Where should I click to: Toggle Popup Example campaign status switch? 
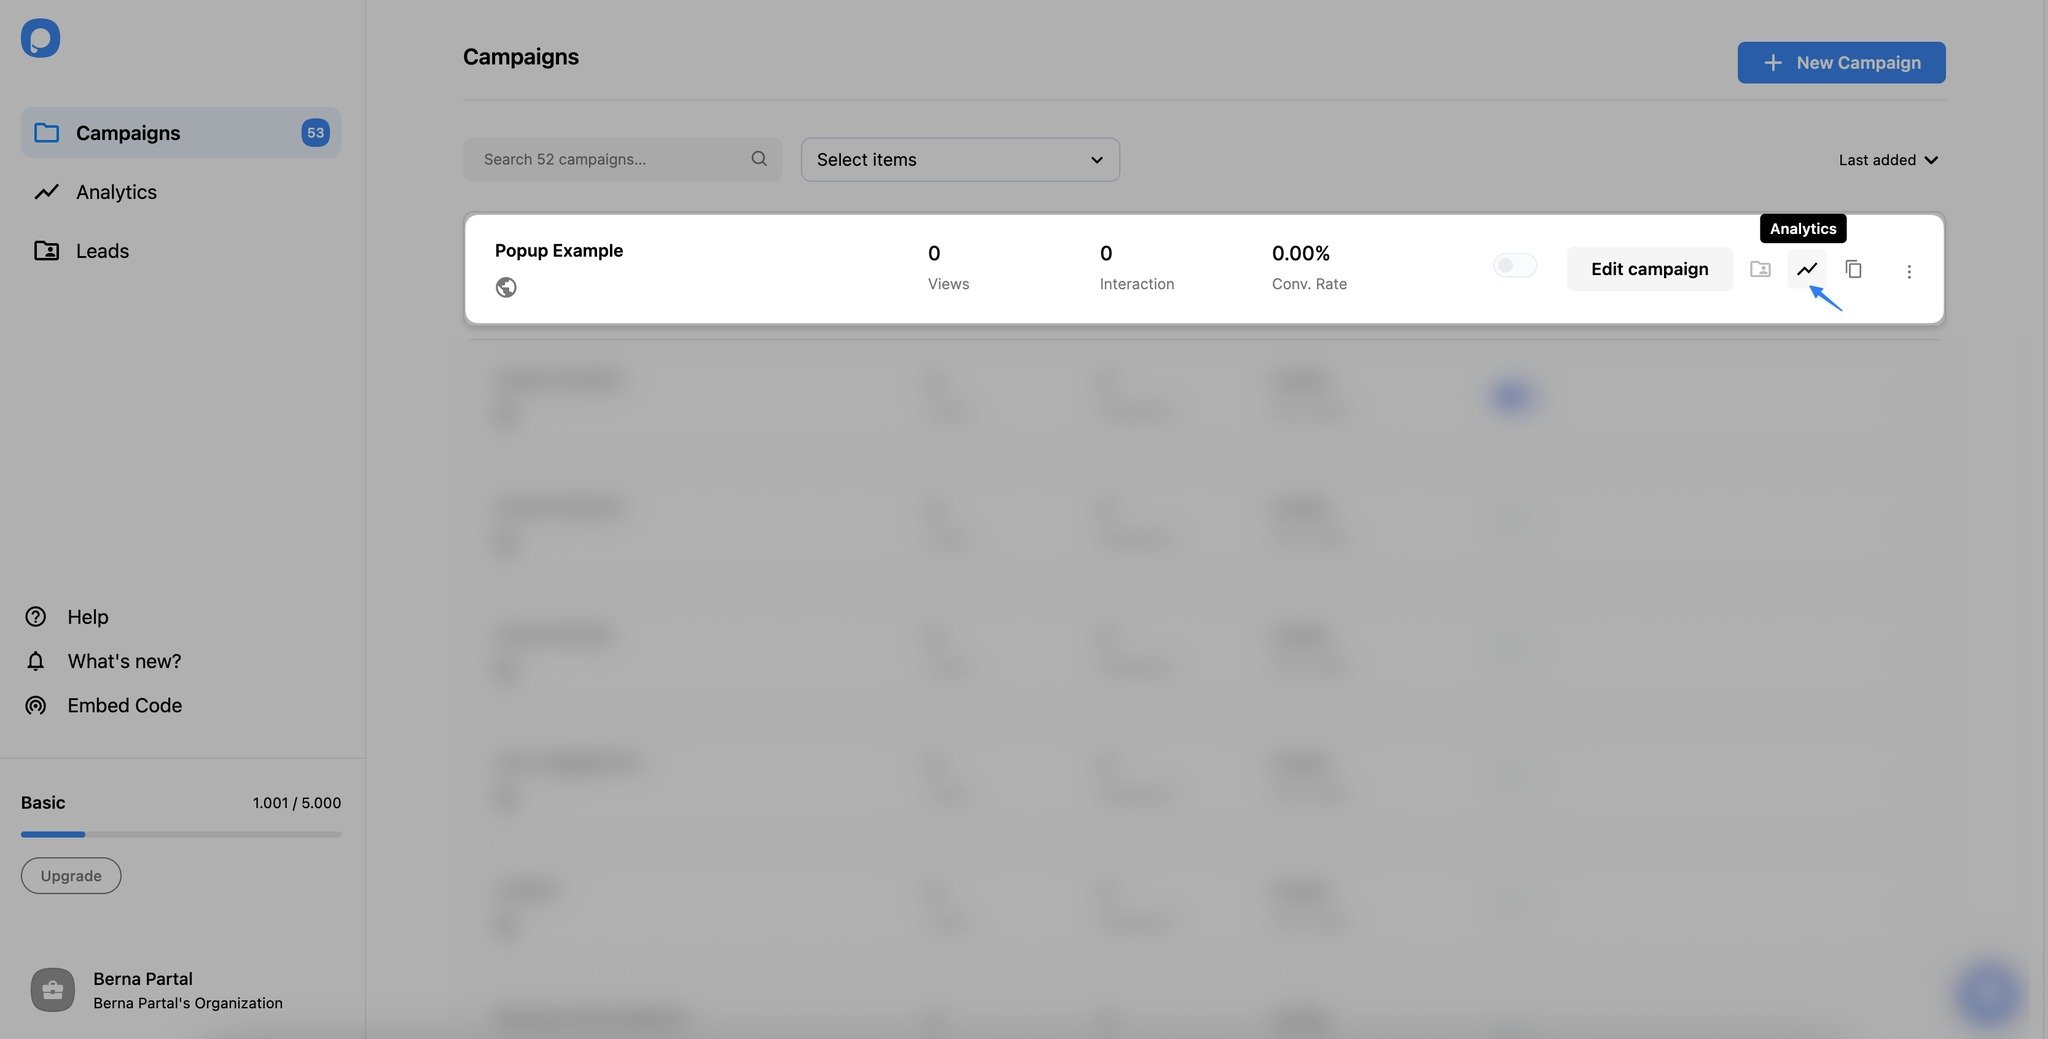(x=1514, y=265)
